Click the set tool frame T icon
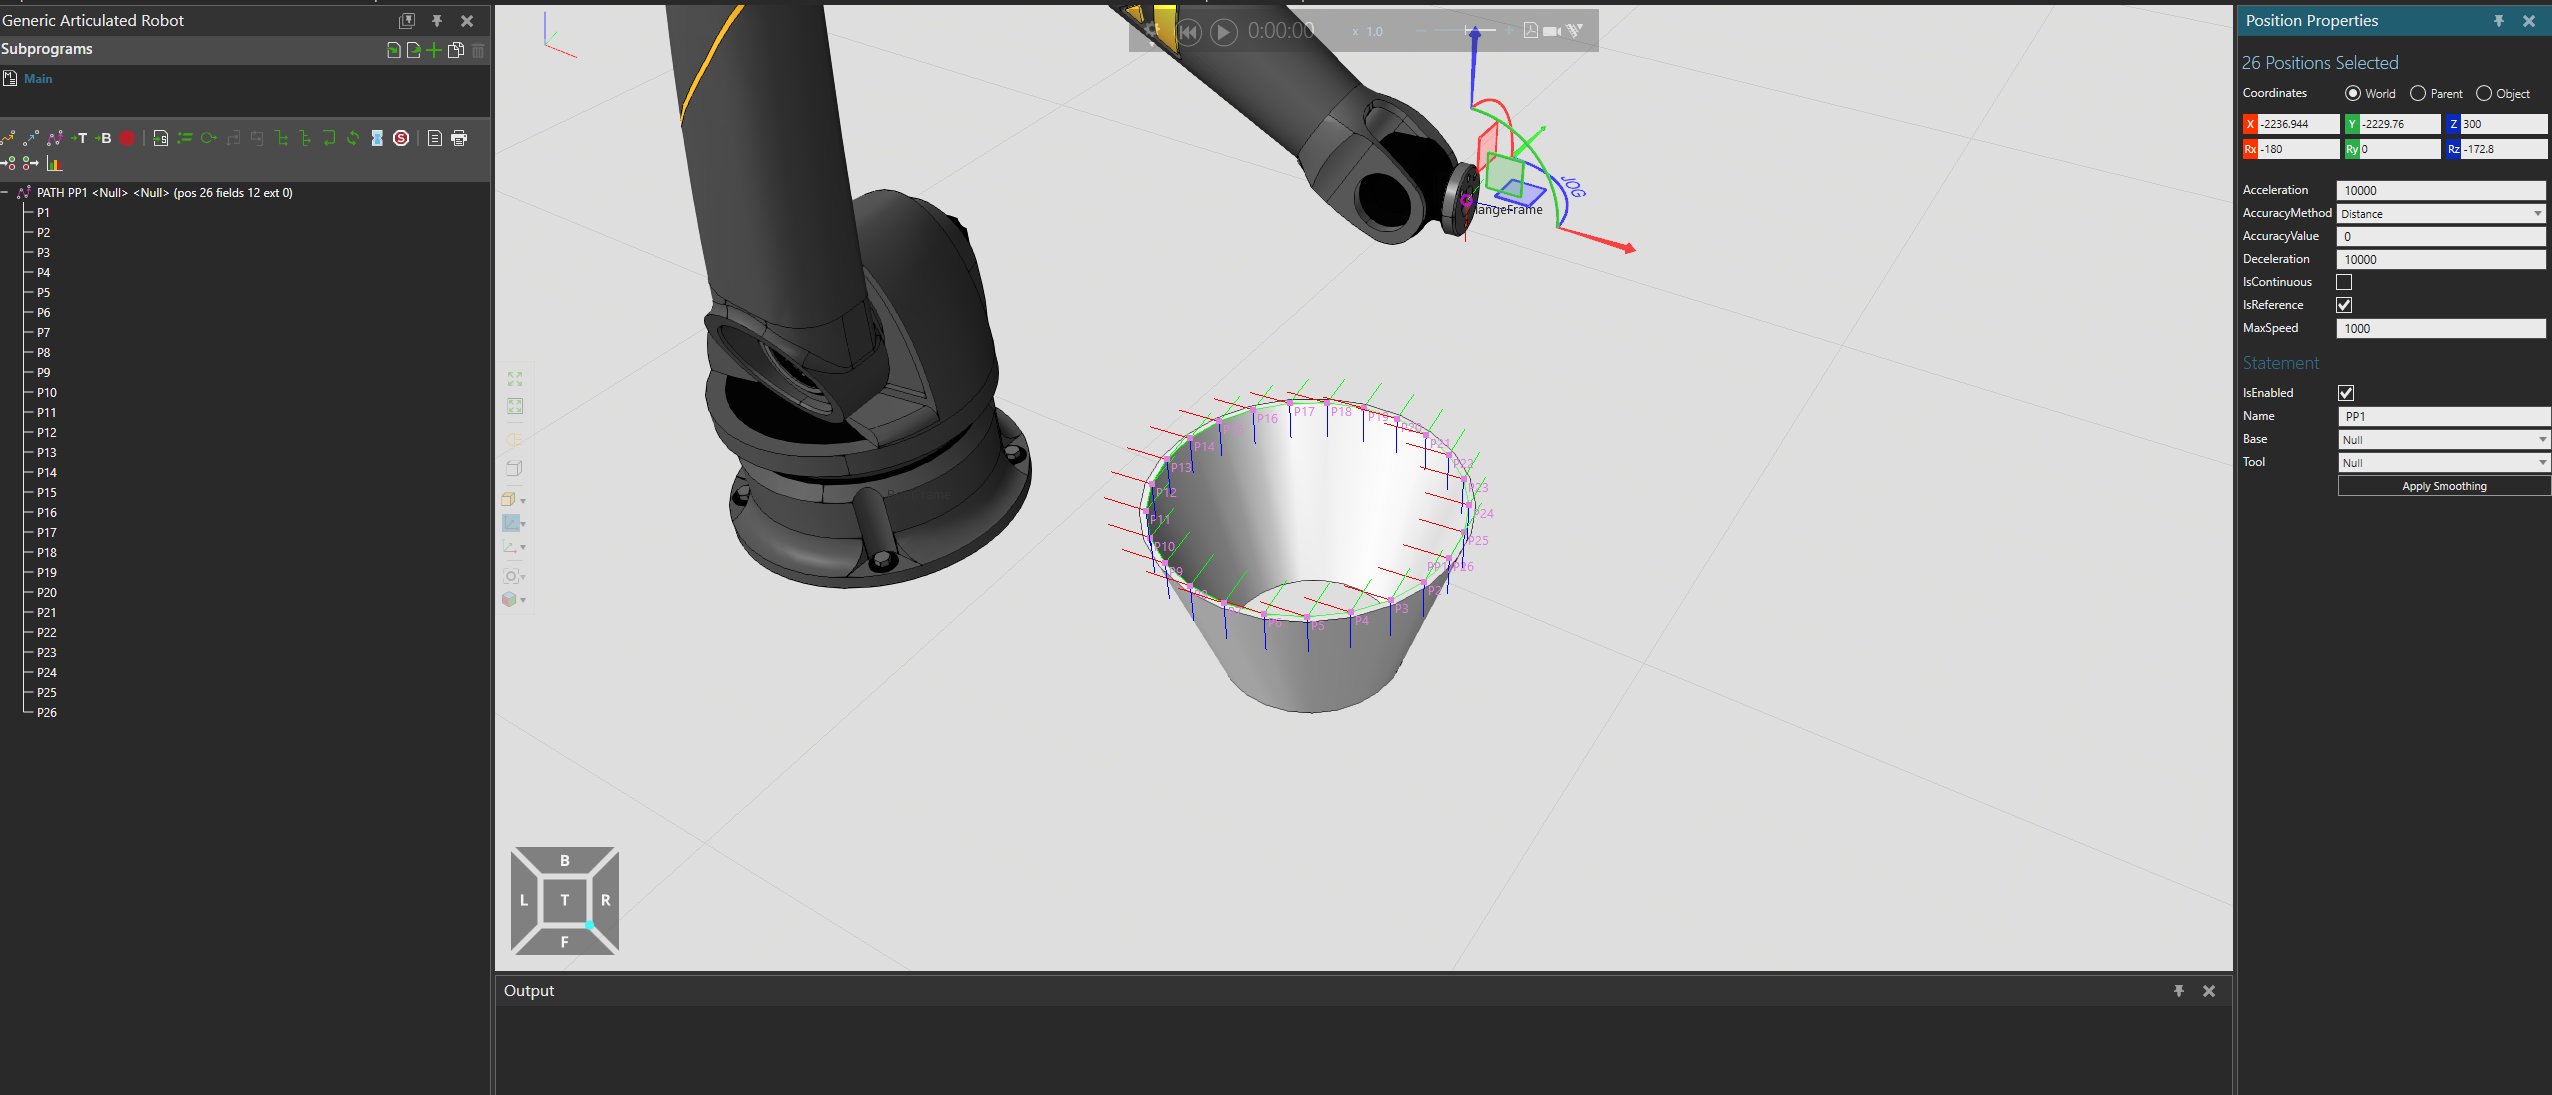This screenshot has width=2552, height=1095. [x=81, y=138]
